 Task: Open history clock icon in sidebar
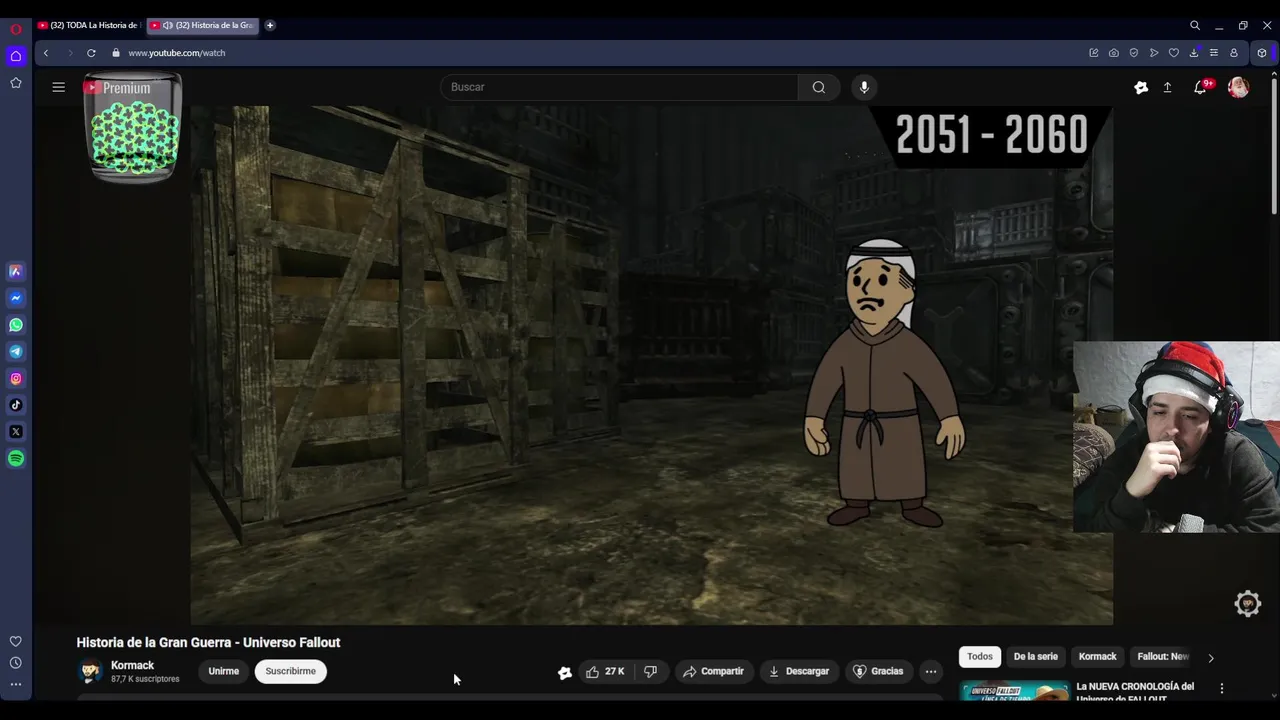[x=16, y=663]
